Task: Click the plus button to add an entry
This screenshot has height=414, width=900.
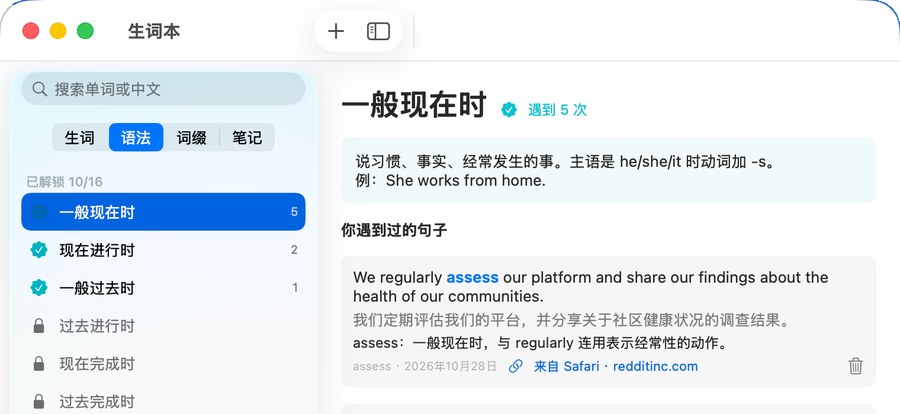Action: point(336,31)
